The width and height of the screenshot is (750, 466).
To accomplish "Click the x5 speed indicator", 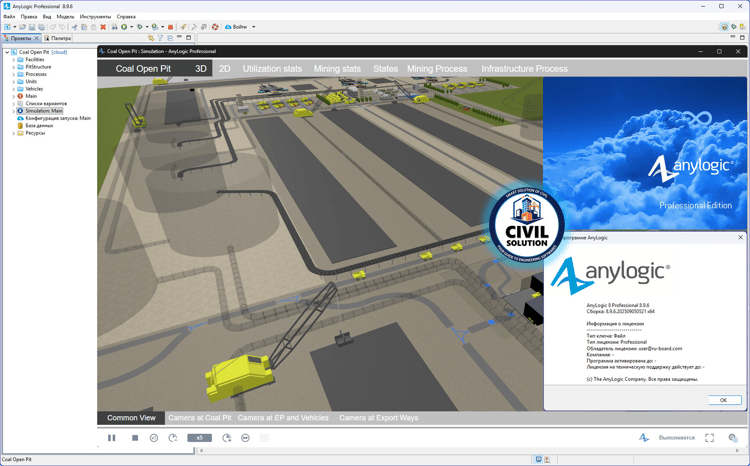I will pos(199,438).
